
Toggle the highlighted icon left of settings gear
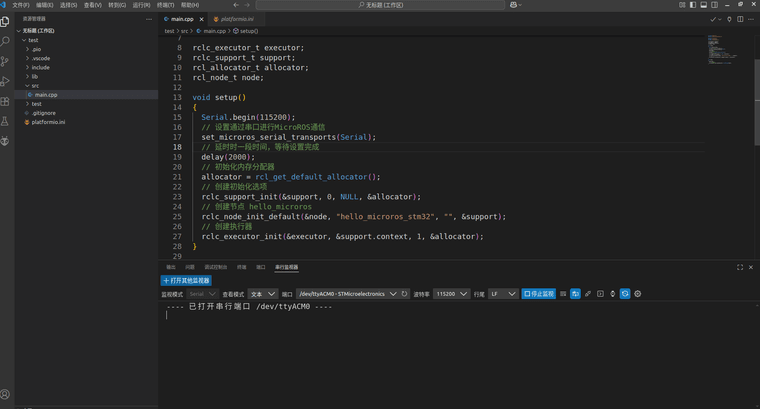click(625, 294)
